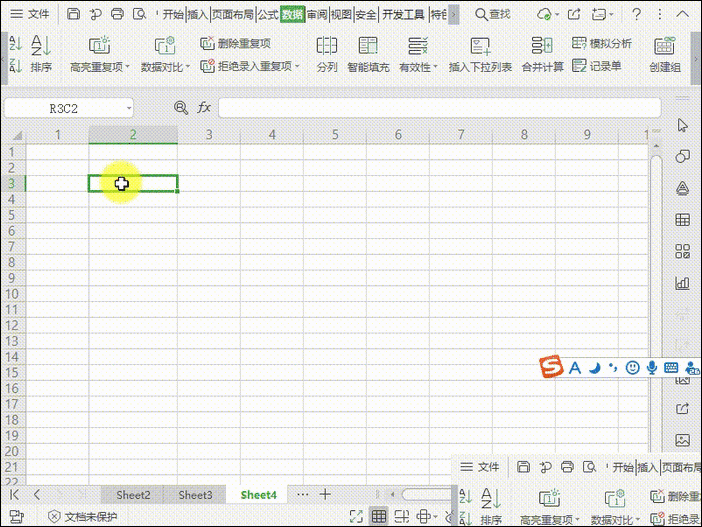This screenshot has width=702, height=527.
Task: Switch to the Sheet2 tab
Action: tap(133, 495)
